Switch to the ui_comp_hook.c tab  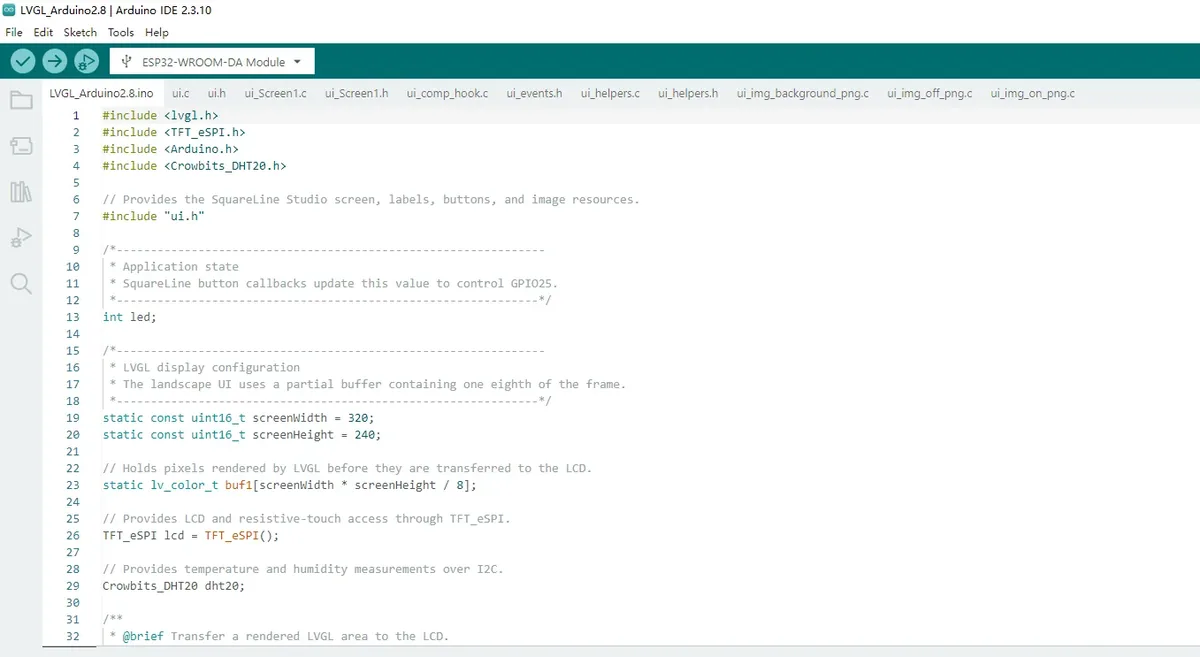(447, 93)
